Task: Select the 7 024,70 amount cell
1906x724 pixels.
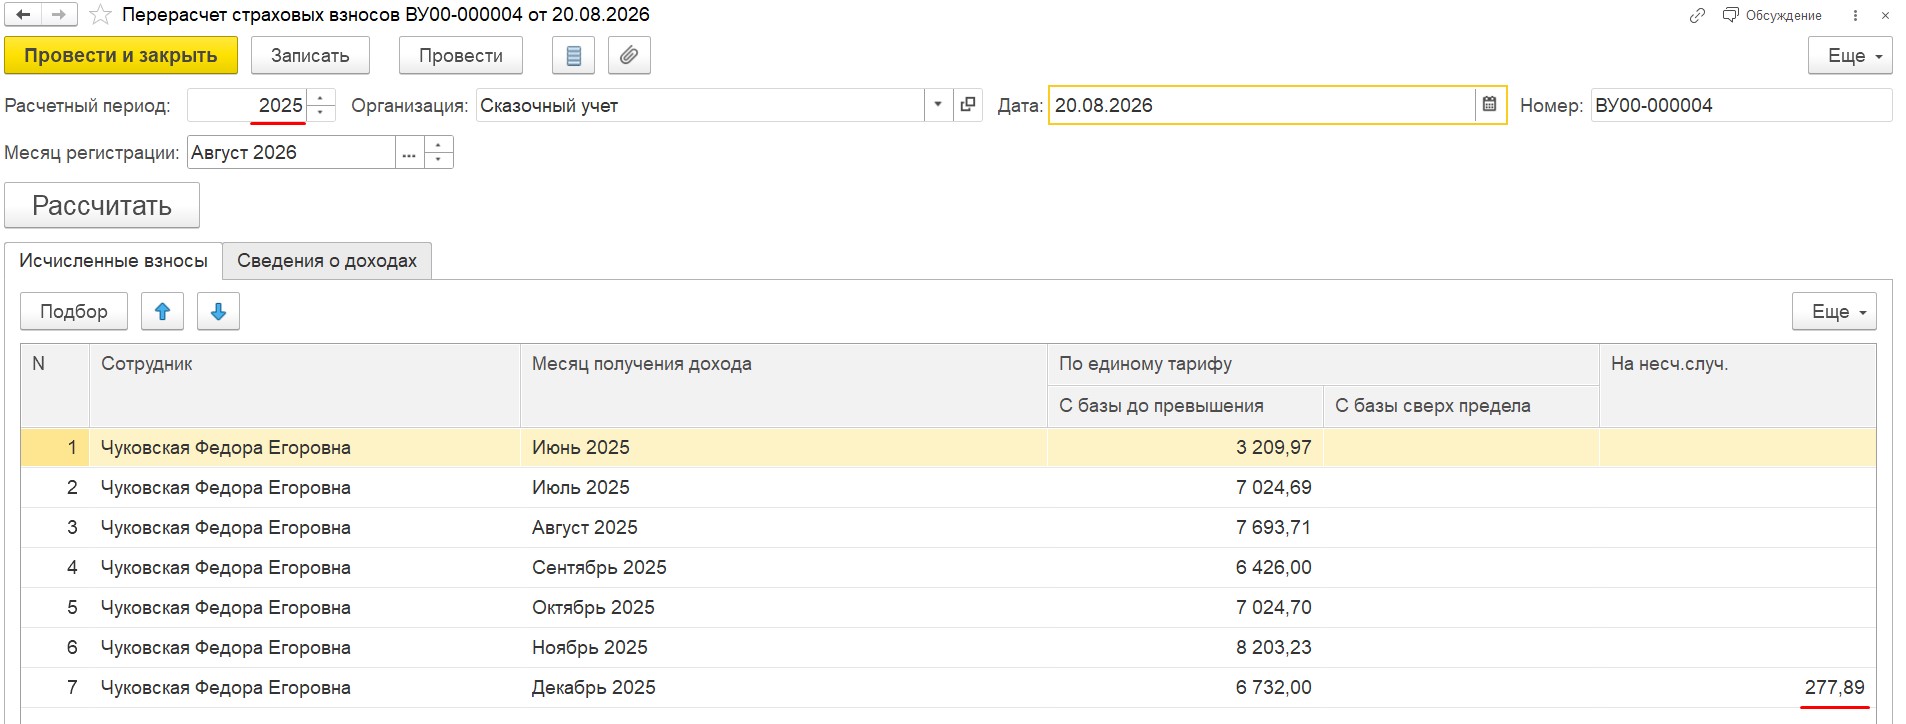Action: [1185, 608]
